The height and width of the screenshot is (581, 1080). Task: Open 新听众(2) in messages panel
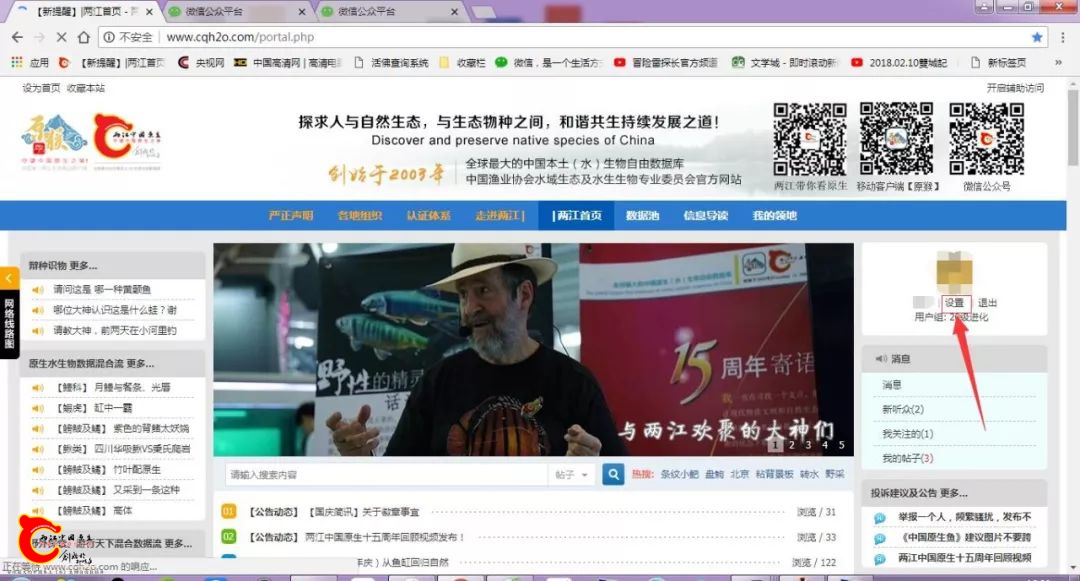point(903,410)
